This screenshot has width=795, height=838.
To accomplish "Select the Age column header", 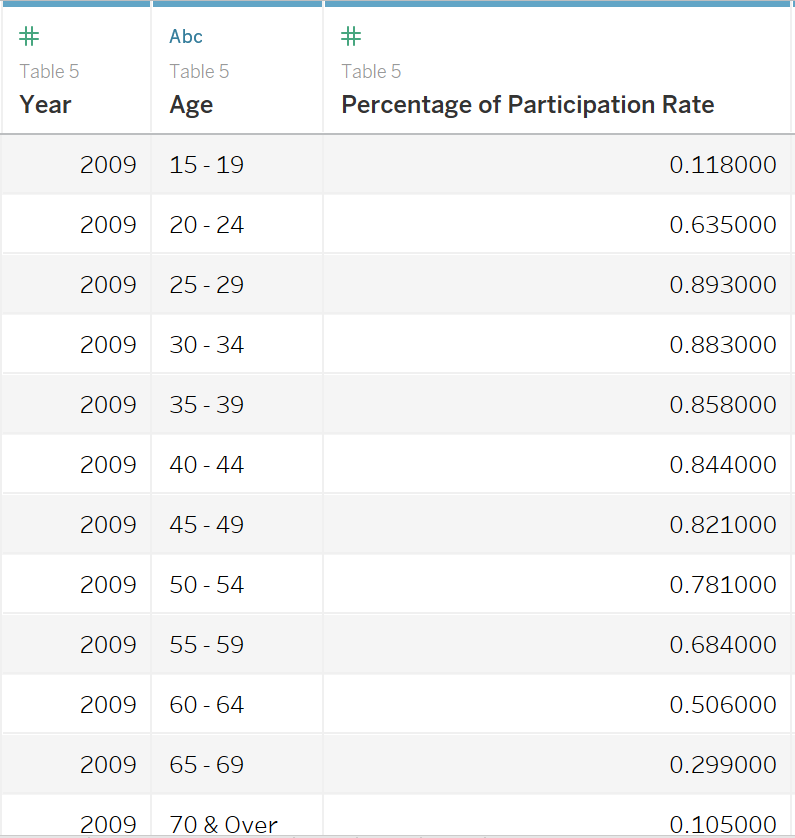I will [x=191, y=104].
